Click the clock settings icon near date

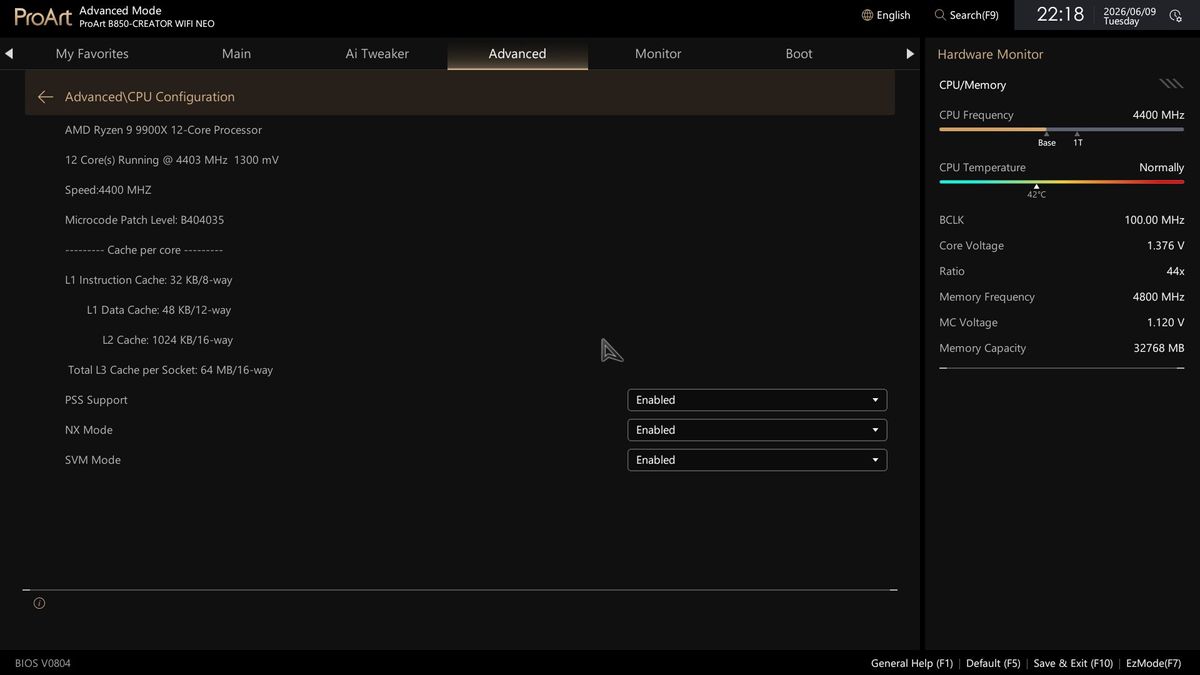click(1175, 16)
